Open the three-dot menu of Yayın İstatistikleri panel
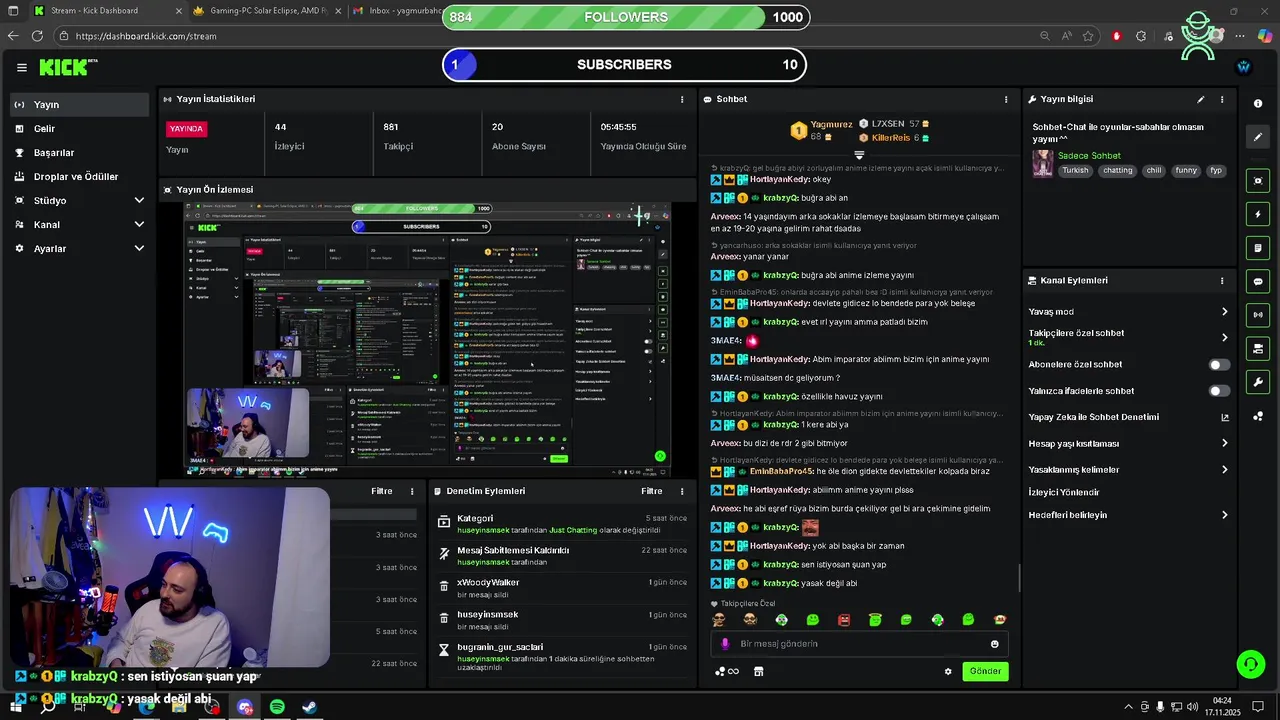The width and height of the screenshot is (1280, 720). point(682,99)
